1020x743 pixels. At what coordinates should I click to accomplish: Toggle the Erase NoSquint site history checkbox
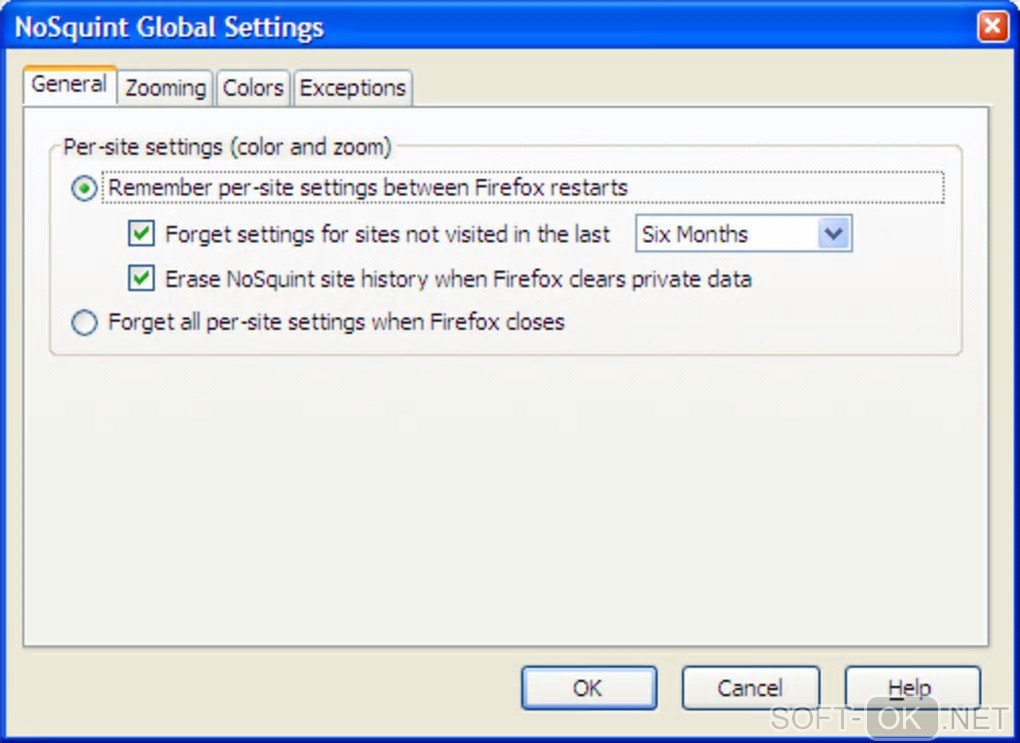142,279
